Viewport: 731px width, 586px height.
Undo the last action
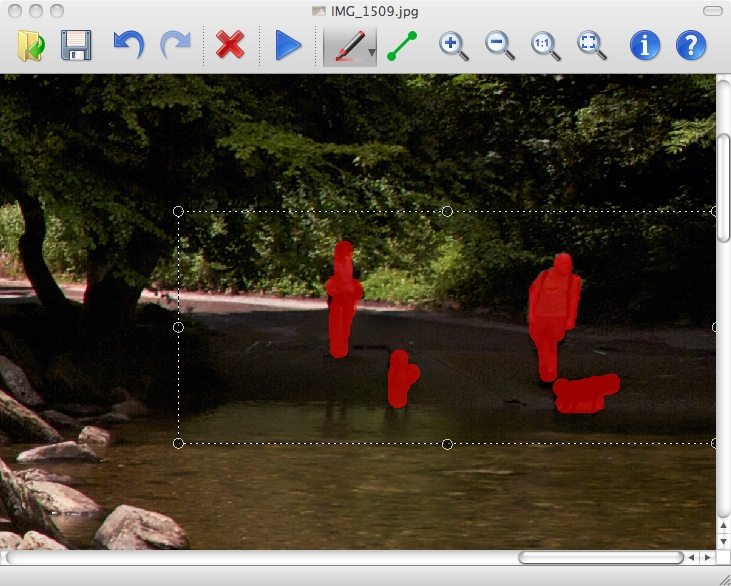(x=128, y=45)
